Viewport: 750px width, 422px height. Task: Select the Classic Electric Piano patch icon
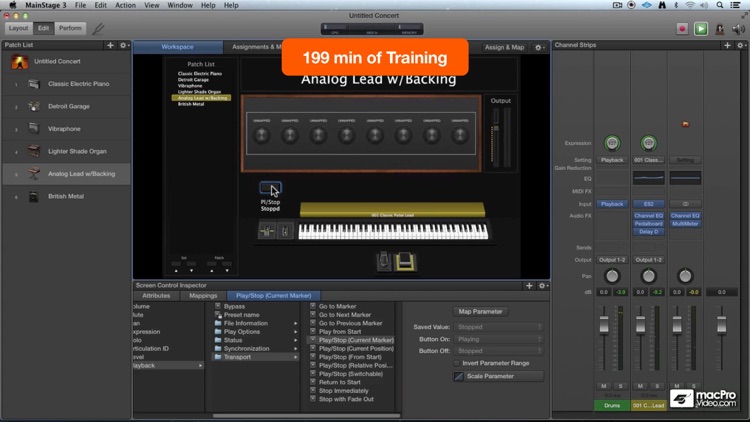point(33,84)
